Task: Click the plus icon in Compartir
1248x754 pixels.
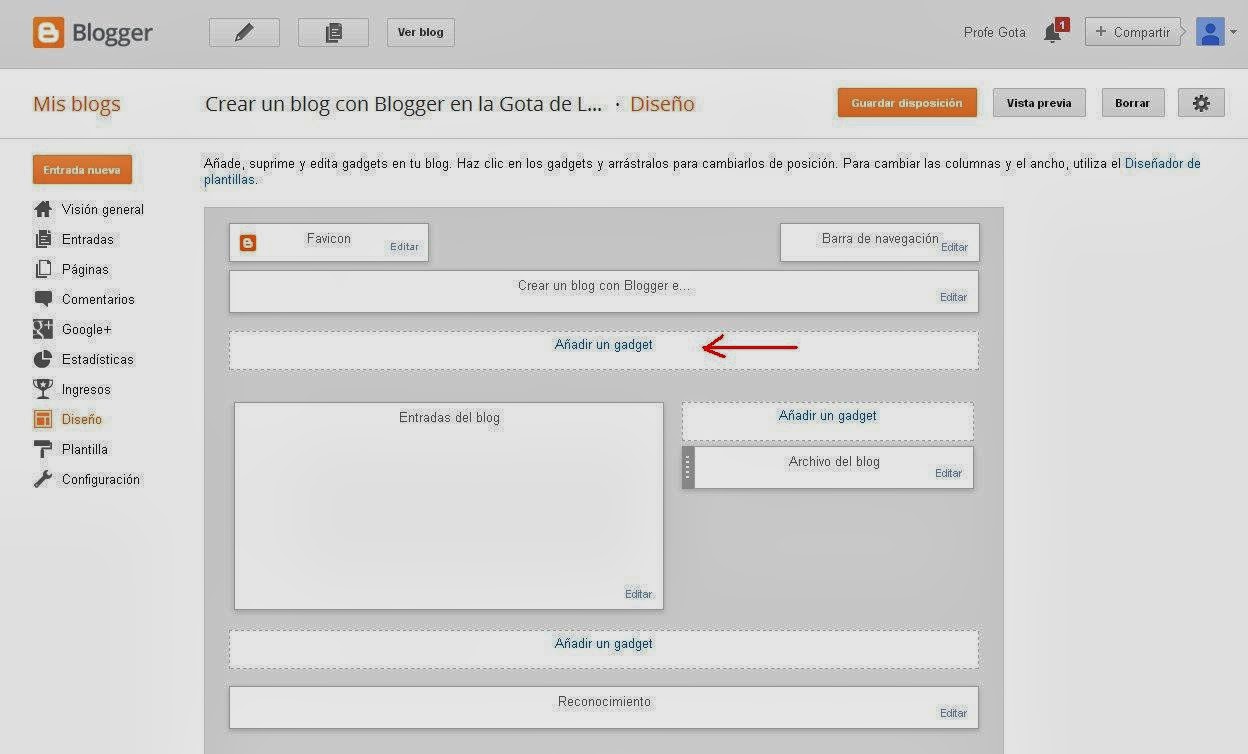Action: point(1101,32)
